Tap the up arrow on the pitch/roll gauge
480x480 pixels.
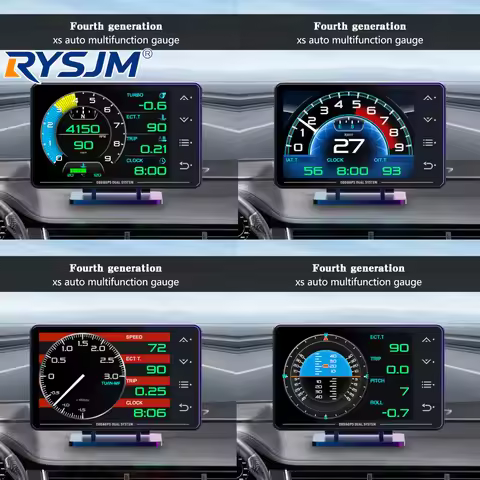pyautogui.click(x=427, y=340)
